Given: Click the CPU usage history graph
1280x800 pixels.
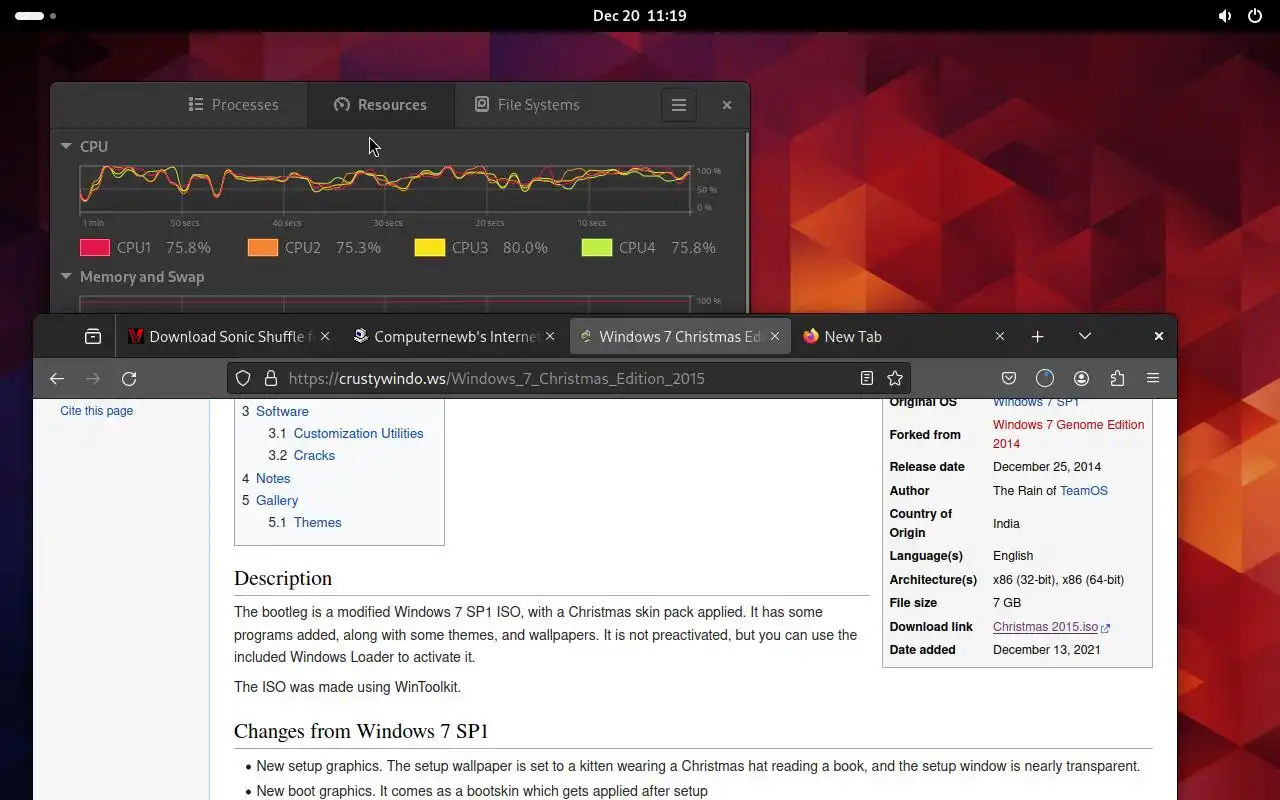Looking at the screenshot, I should click(386, 189).
